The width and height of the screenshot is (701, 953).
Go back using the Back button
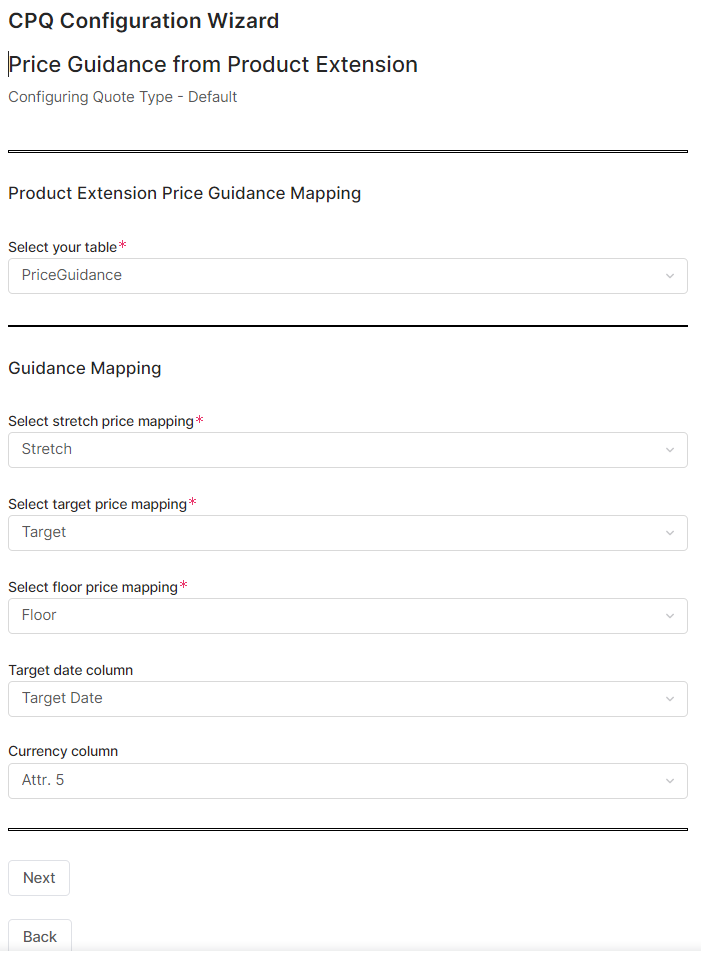[40, 937]
